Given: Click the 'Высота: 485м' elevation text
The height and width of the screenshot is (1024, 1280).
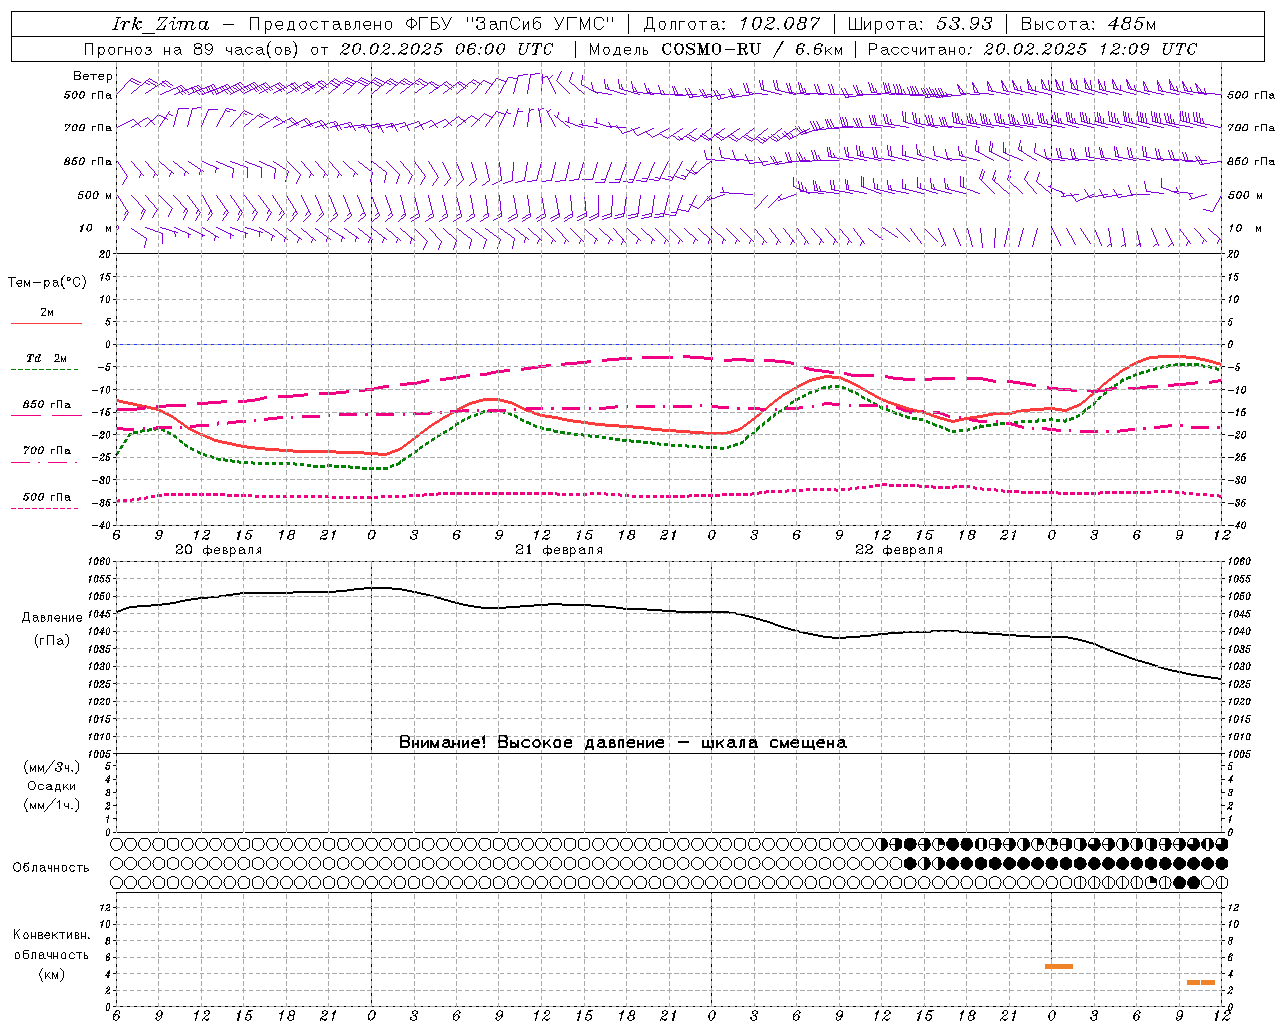Looking at the screenshot, I should pos(1087,24).
